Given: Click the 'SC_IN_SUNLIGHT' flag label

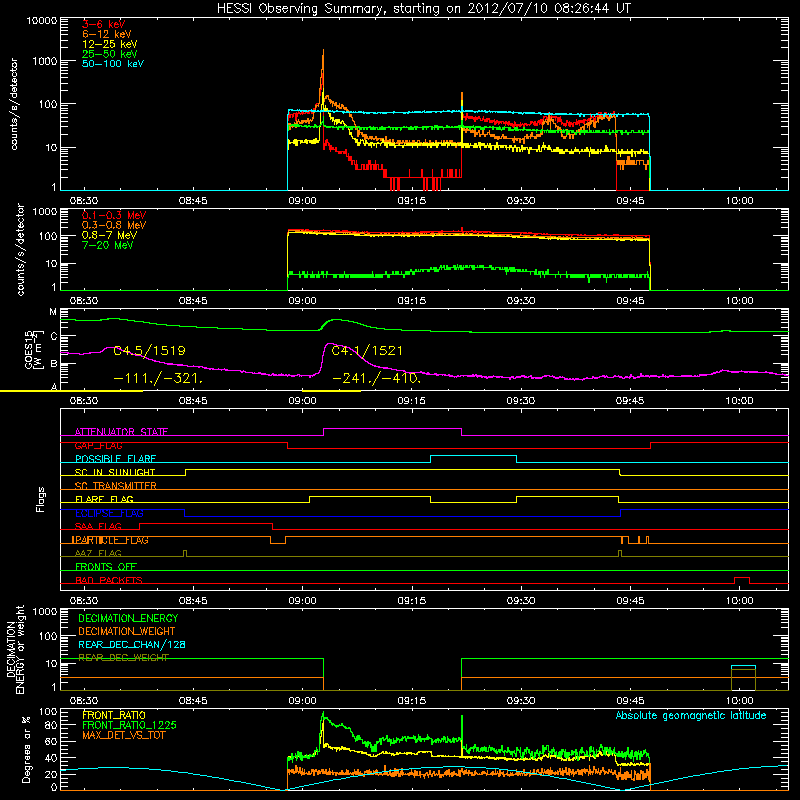Looking at the screenshot, I should tap(115, 472).
